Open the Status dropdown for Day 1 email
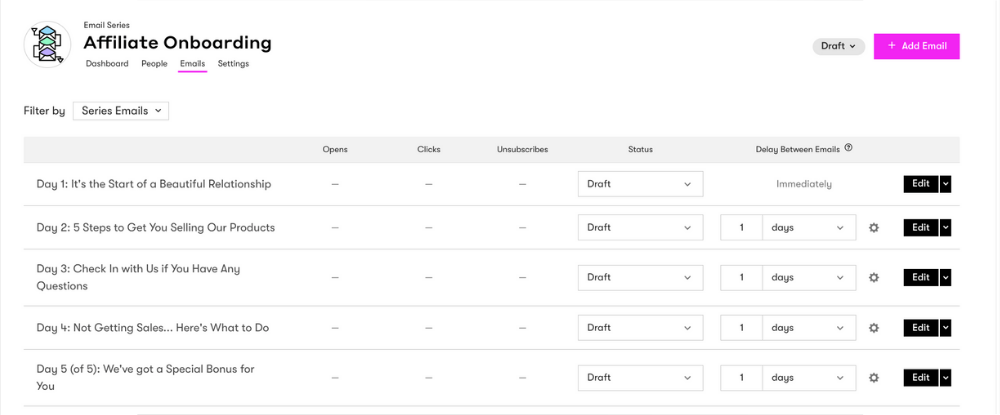Viewport: 1000px width, 415px height. tap(640, 184)
